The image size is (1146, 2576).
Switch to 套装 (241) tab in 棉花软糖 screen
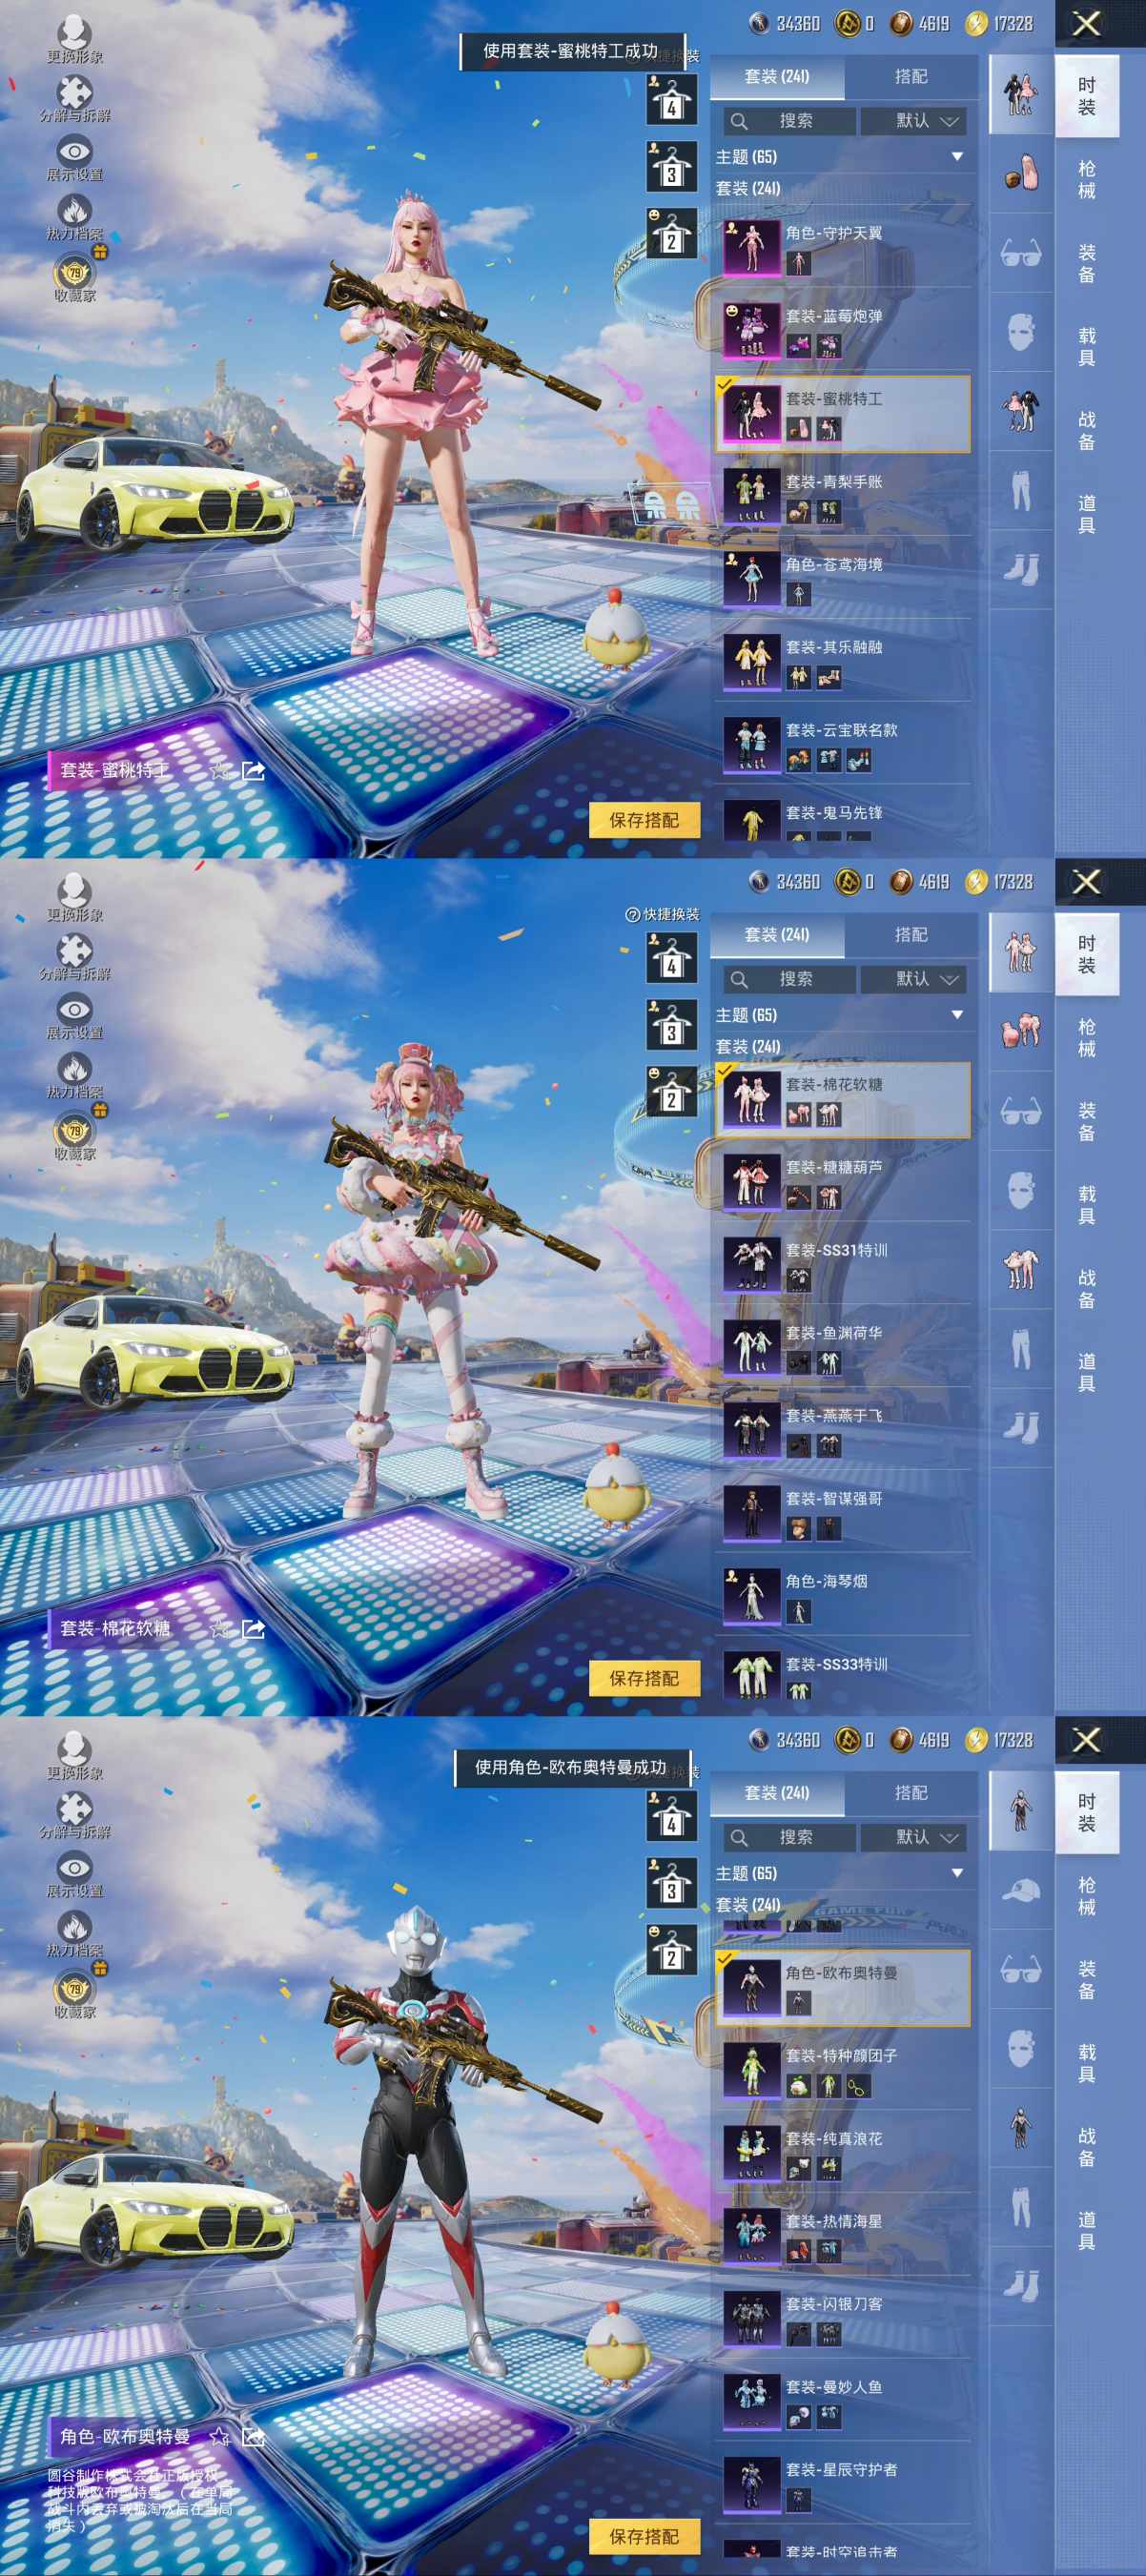click(777, 935)
